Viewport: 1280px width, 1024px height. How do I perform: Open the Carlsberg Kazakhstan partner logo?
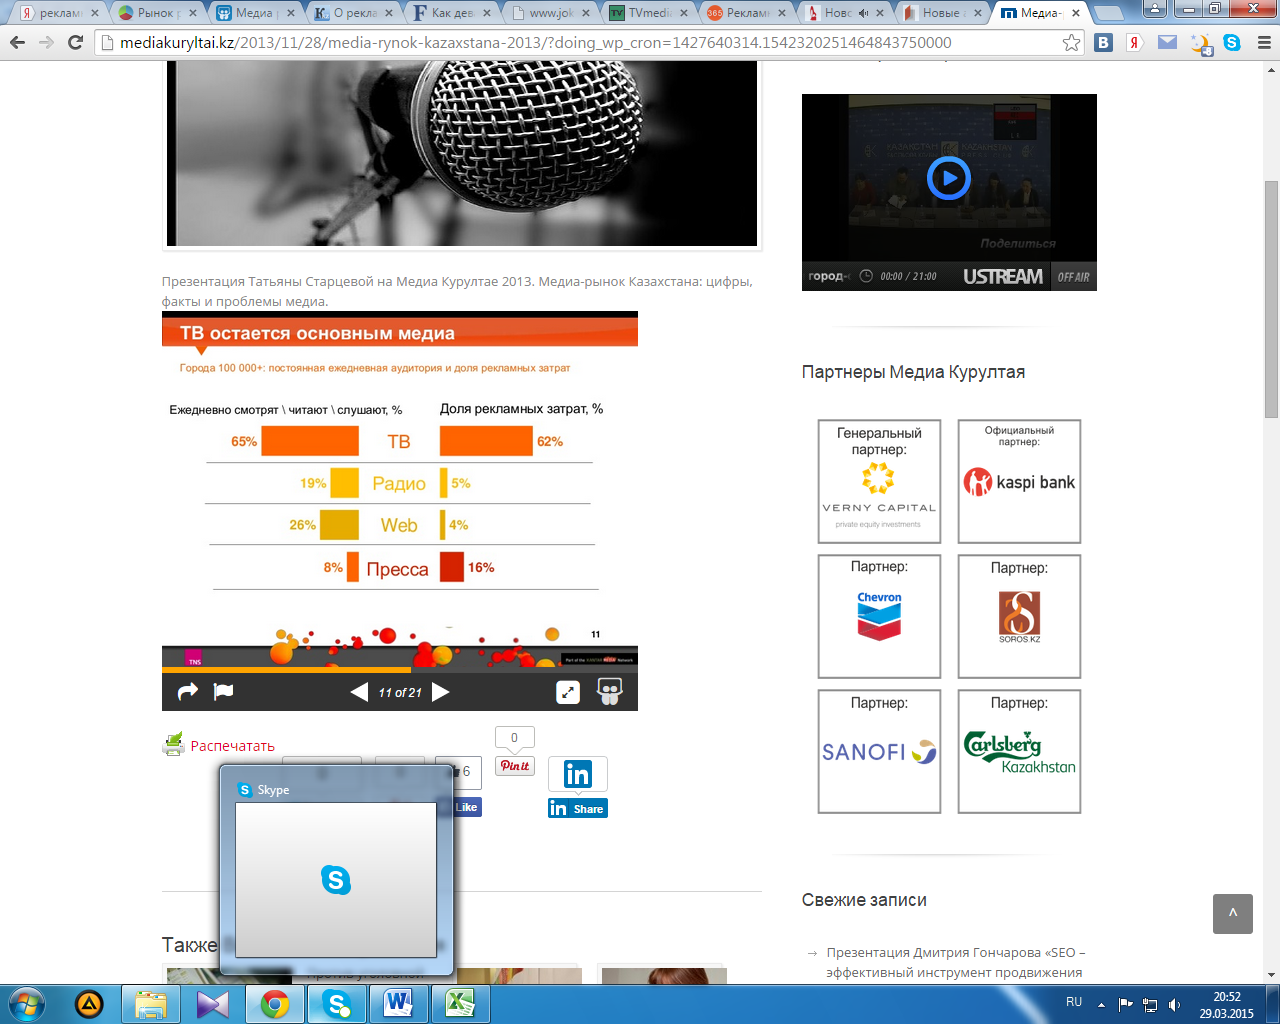point(1019,751)
